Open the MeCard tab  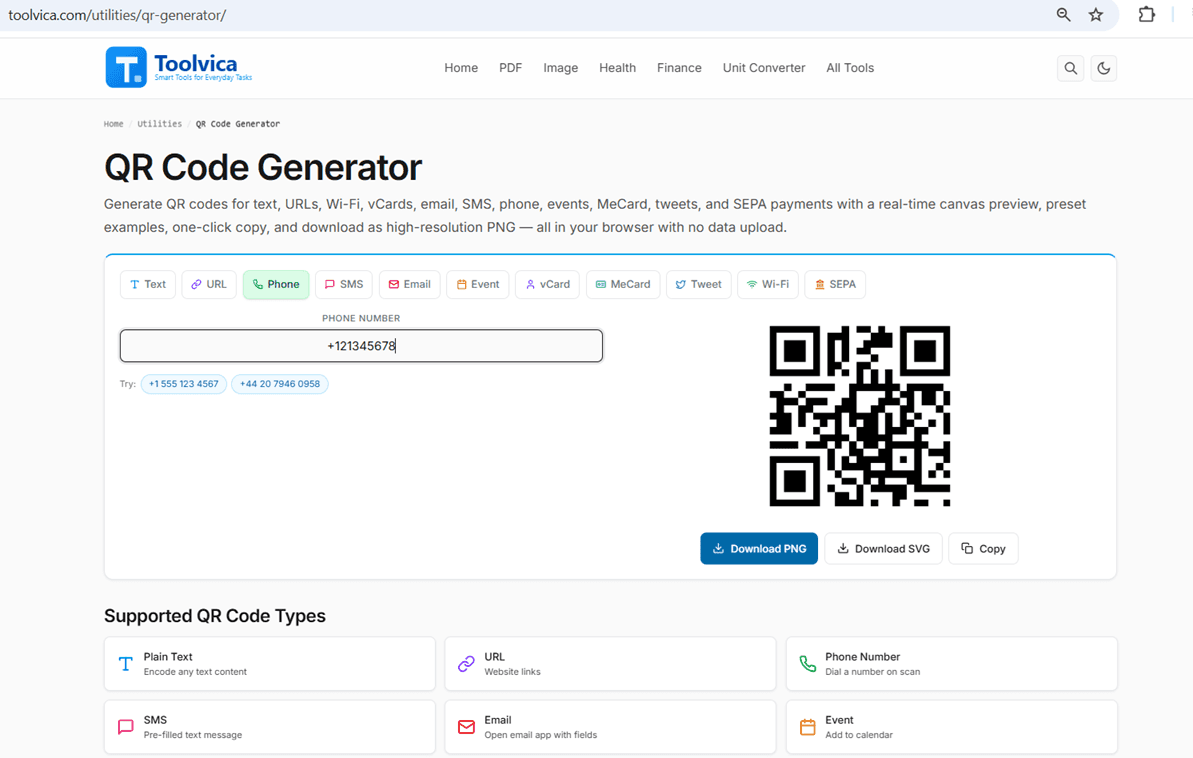pyautogui.click(x=623, y=285)
